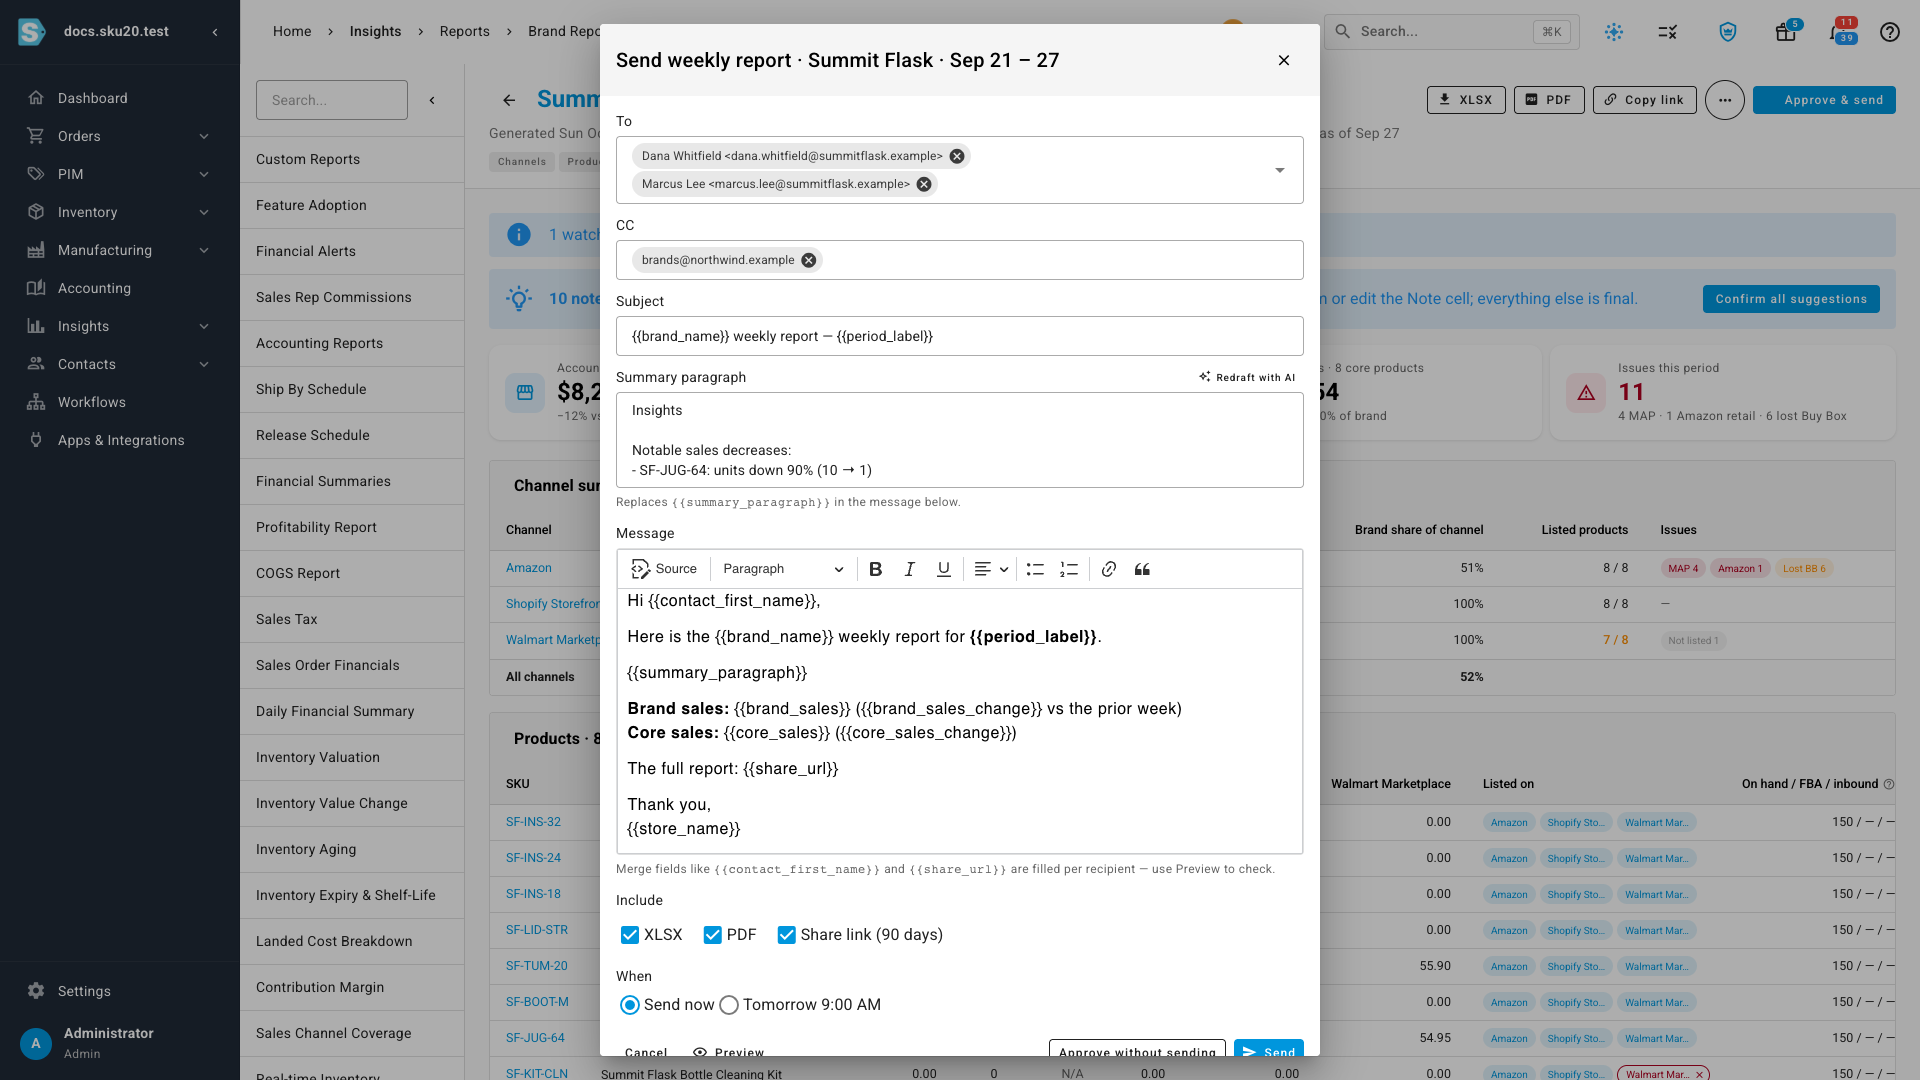This screenshot has width=1920, height=1080.
Task: Switch editor to Source view
Action: coord(664,569)
